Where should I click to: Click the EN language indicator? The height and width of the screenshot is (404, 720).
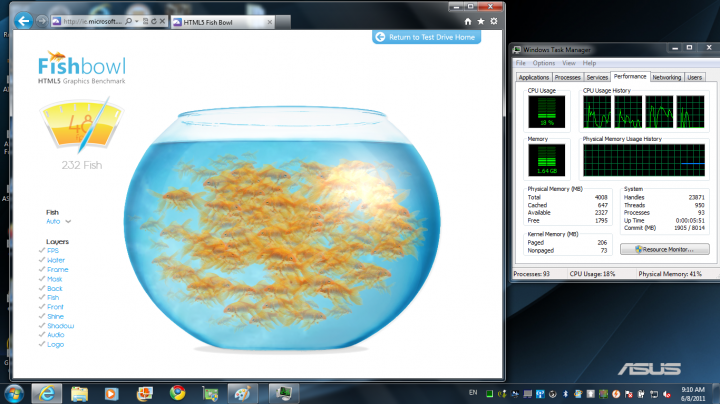[473, 393]
